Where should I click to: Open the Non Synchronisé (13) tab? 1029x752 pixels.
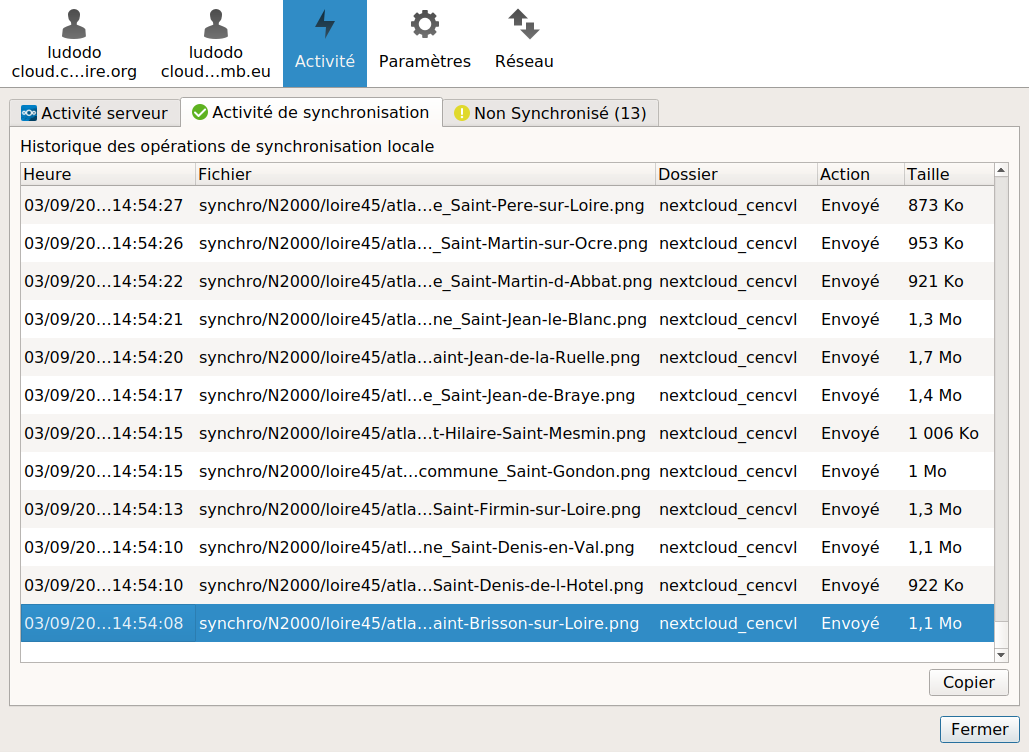[x=550, y=113]
